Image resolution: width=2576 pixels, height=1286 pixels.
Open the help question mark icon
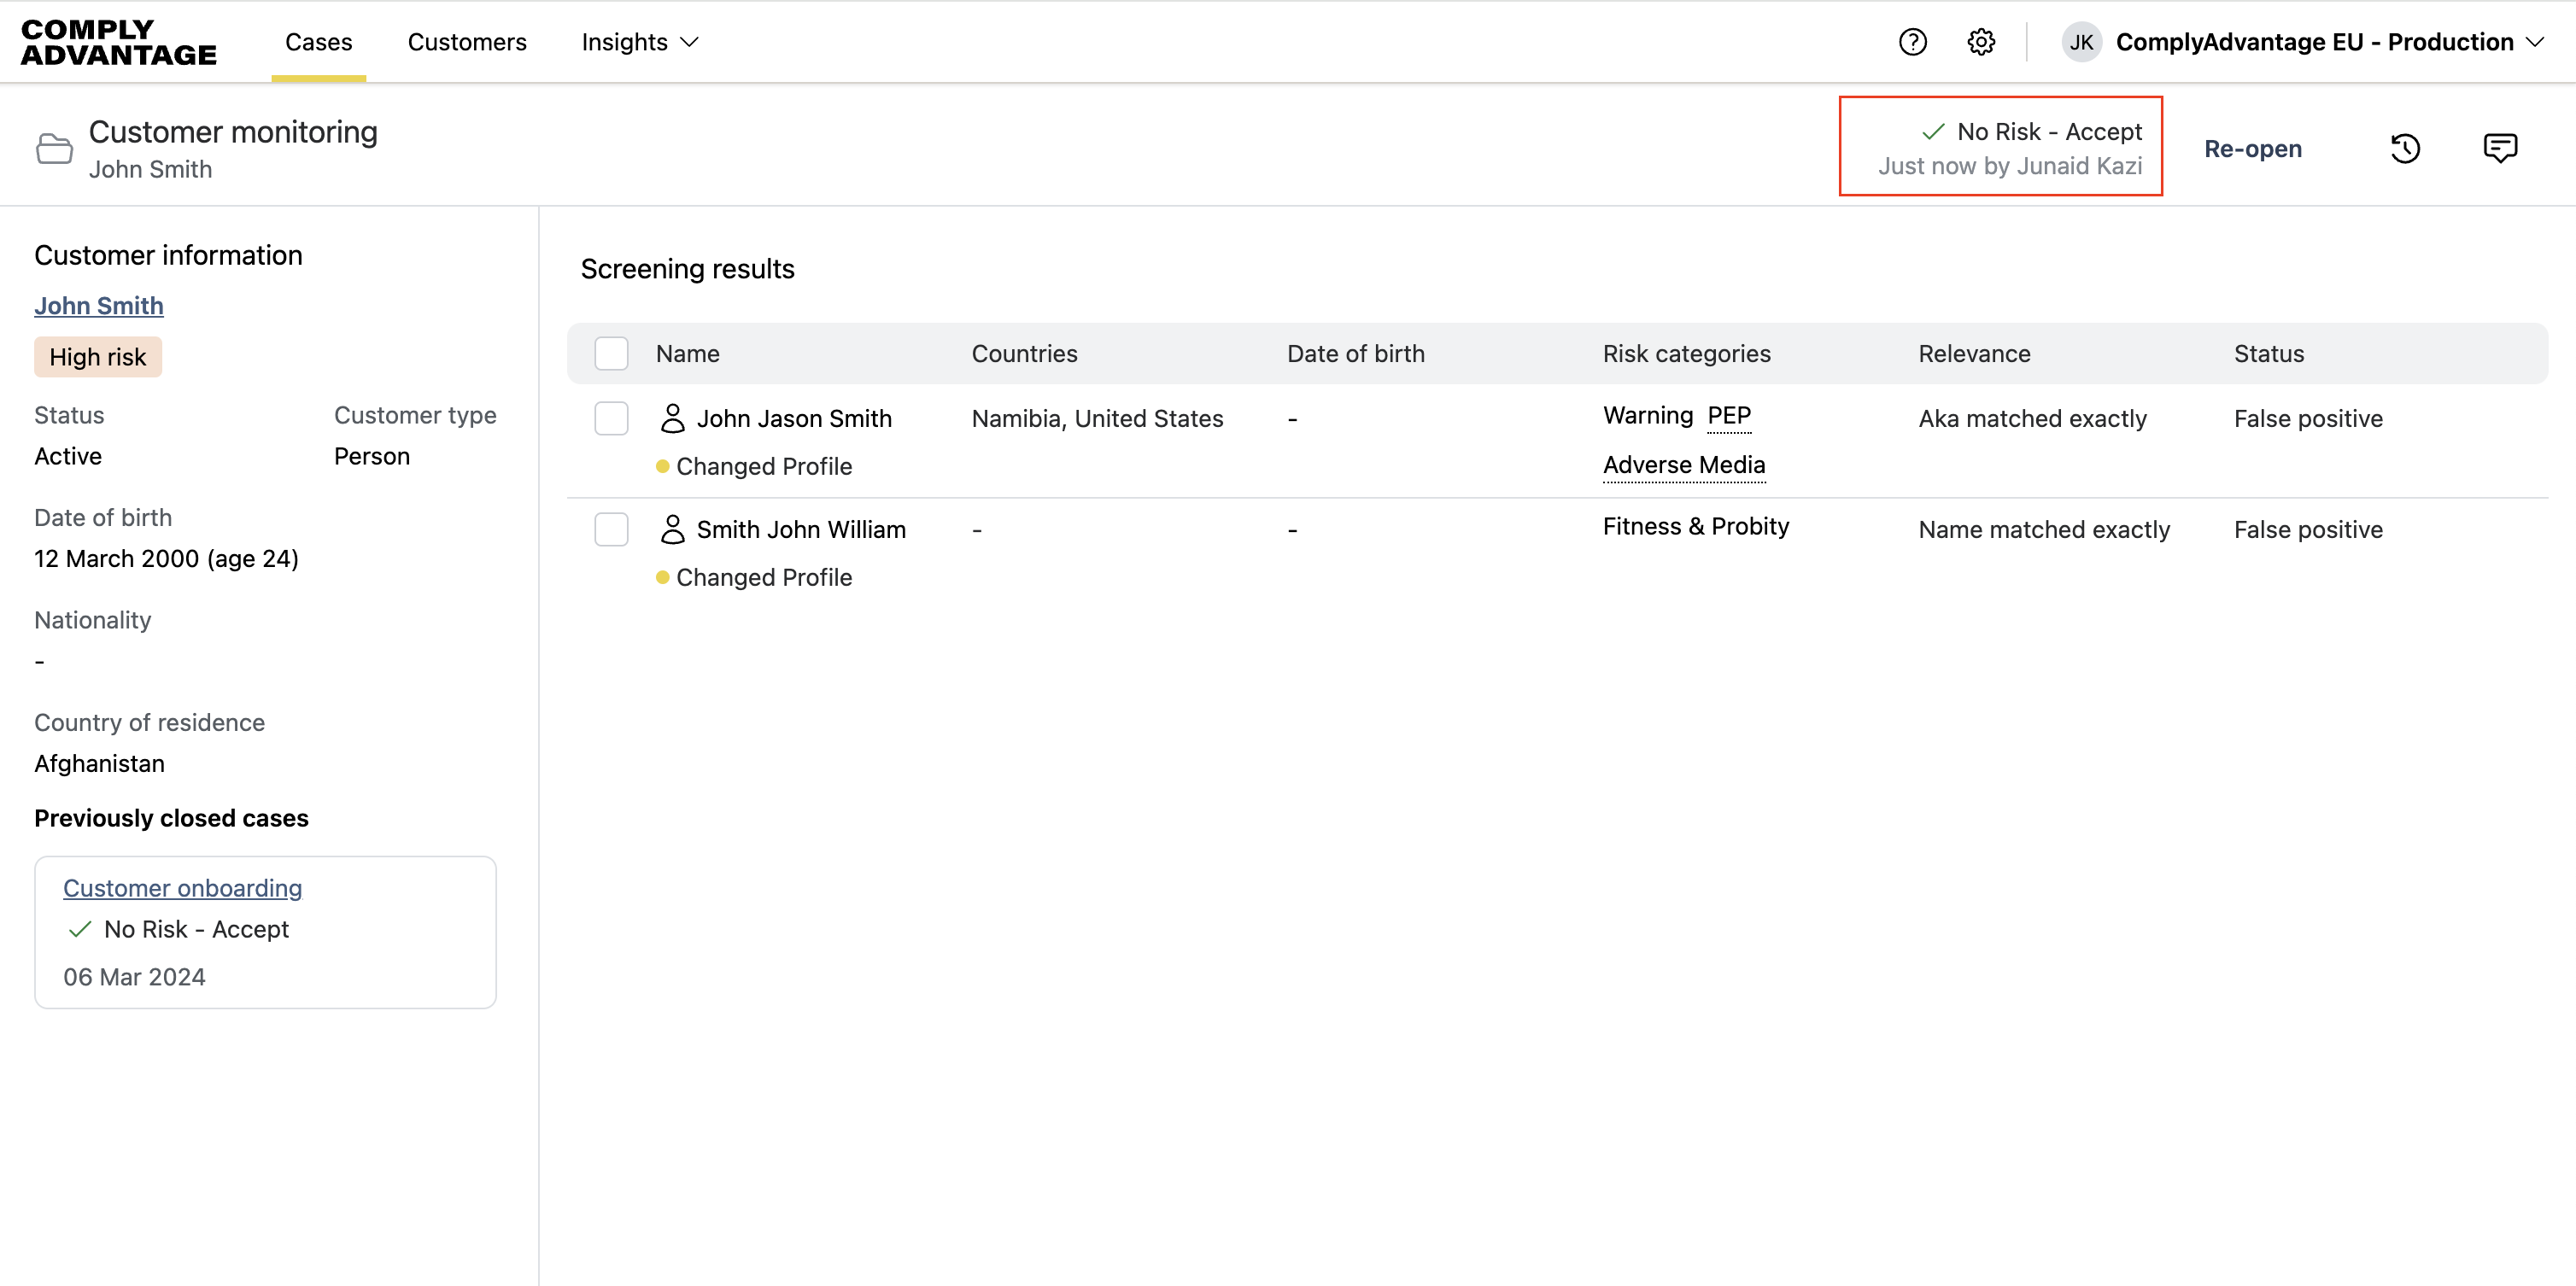(x=1912, y=42)
